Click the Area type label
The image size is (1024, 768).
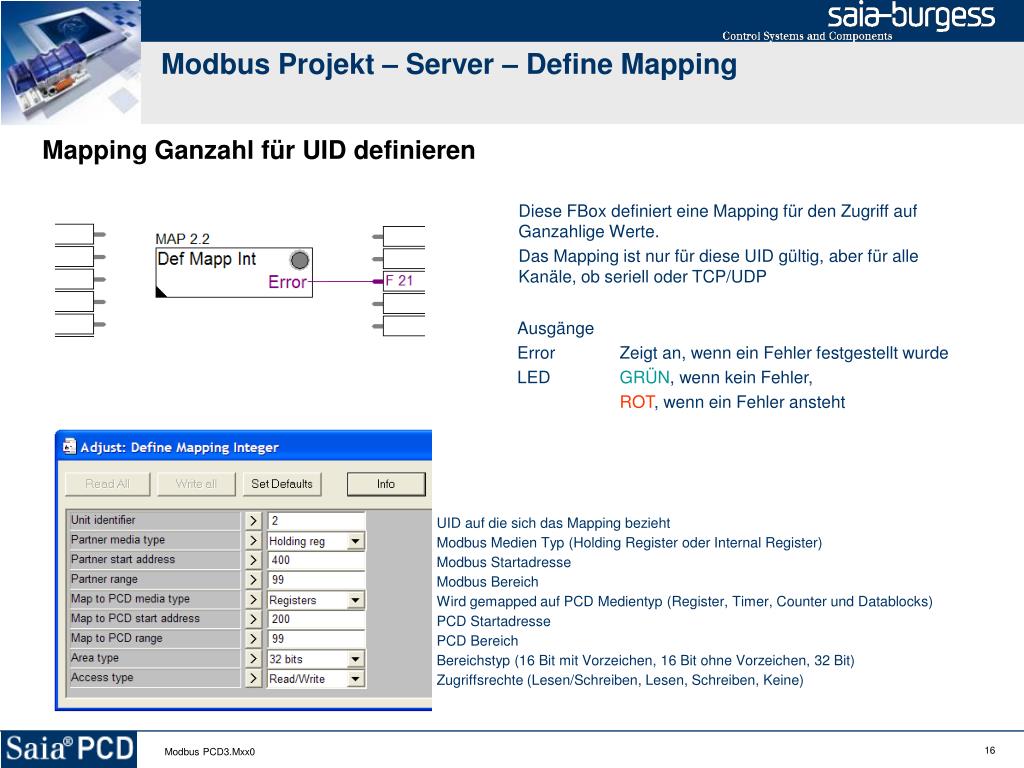[x=95, y=658]
